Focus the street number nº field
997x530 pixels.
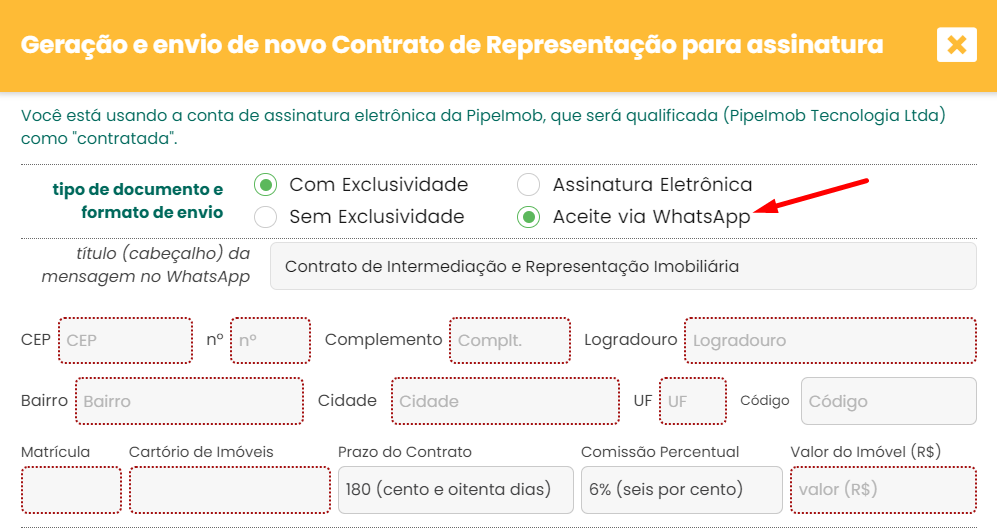270,341
